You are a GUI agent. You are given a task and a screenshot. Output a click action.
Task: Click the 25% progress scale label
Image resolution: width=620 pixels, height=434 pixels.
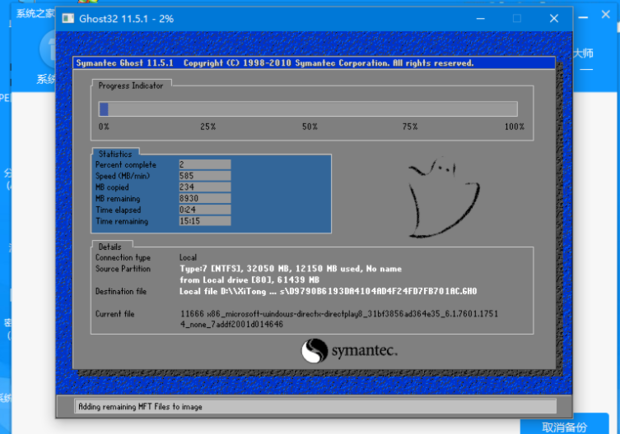[x=208, y=127]
